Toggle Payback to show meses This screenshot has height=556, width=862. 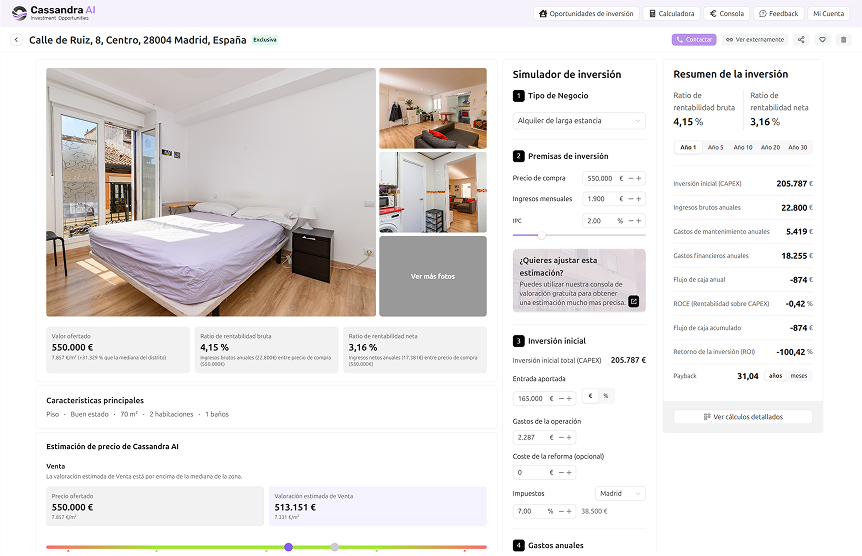(799, 376)
